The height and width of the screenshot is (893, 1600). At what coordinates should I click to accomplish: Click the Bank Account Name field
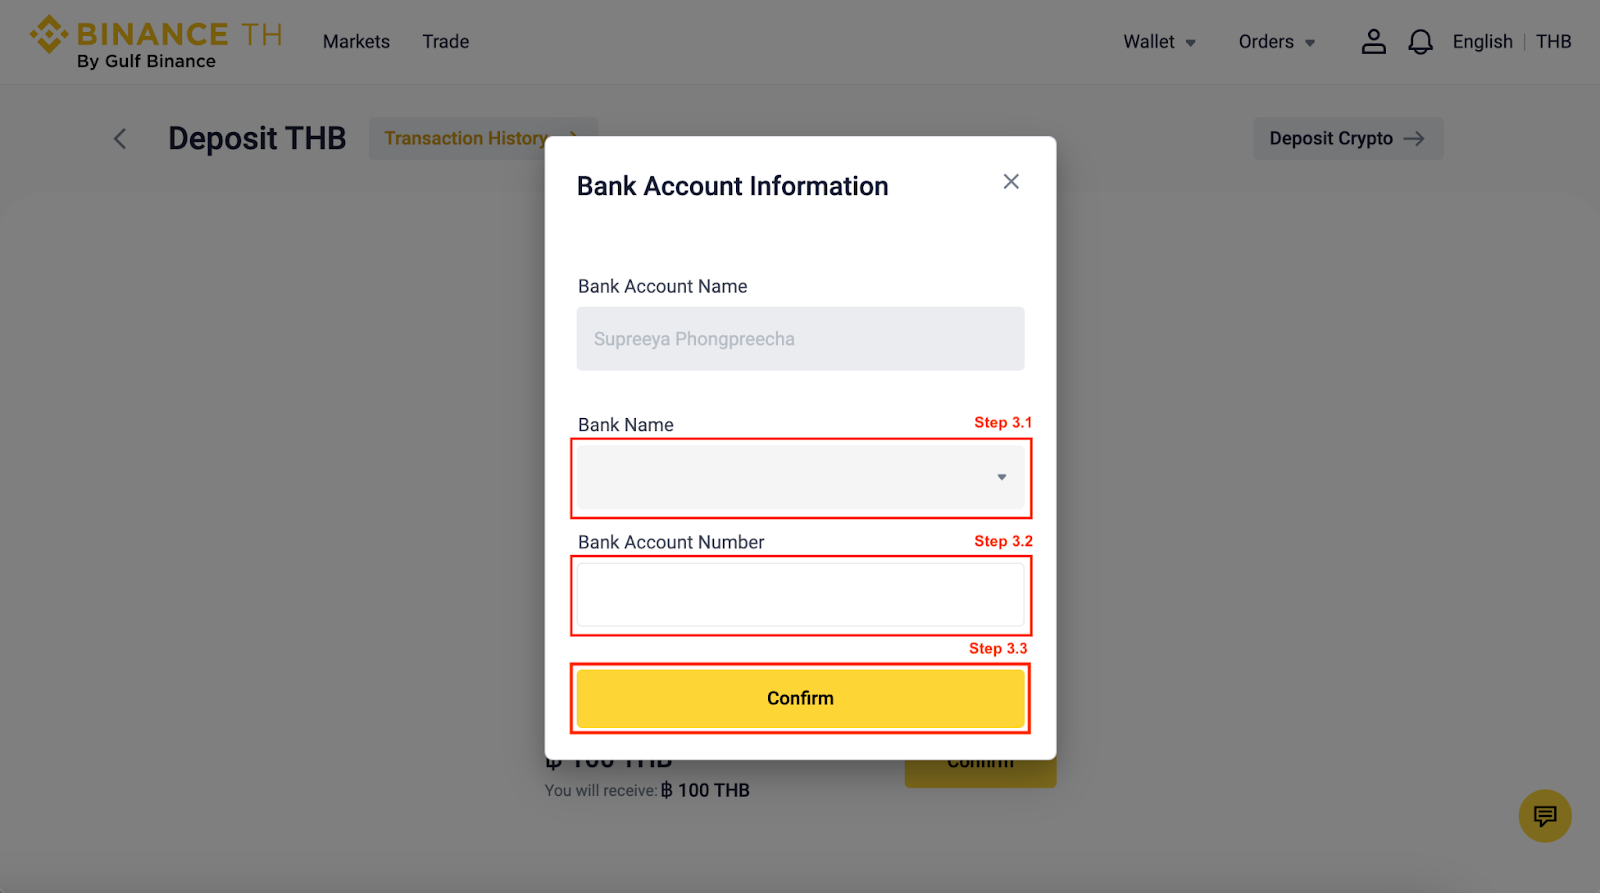click(x=800, y=339)
